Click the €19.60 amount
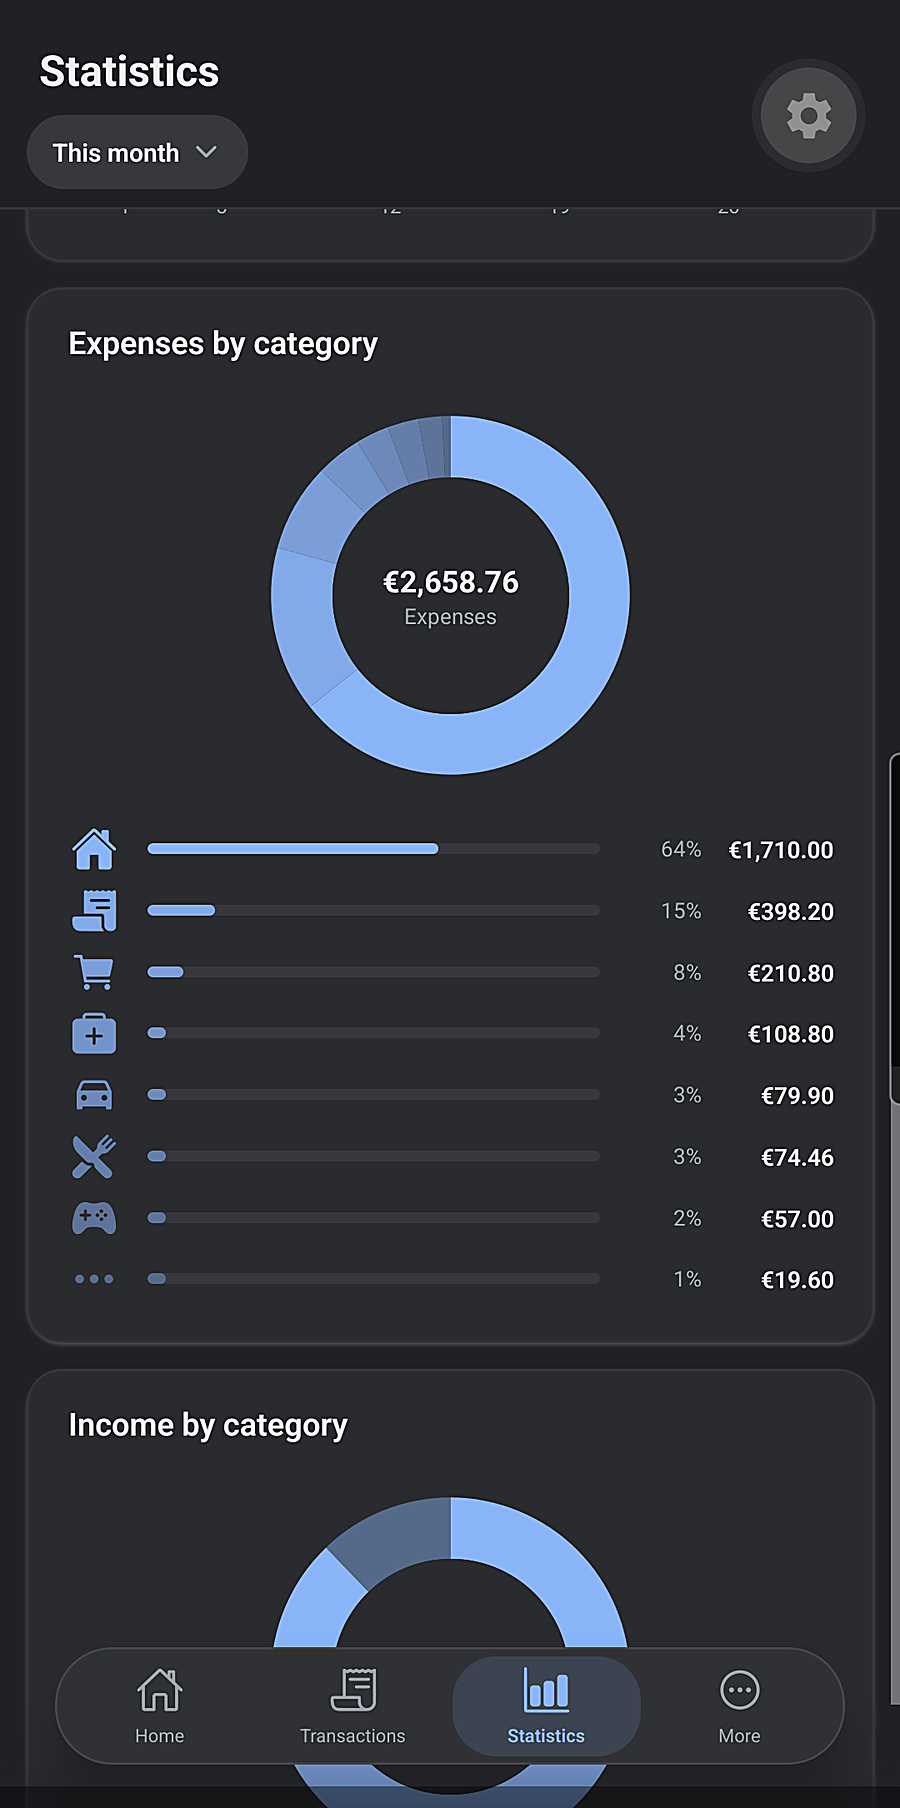900x1808 pixels. pos(797,1280)
